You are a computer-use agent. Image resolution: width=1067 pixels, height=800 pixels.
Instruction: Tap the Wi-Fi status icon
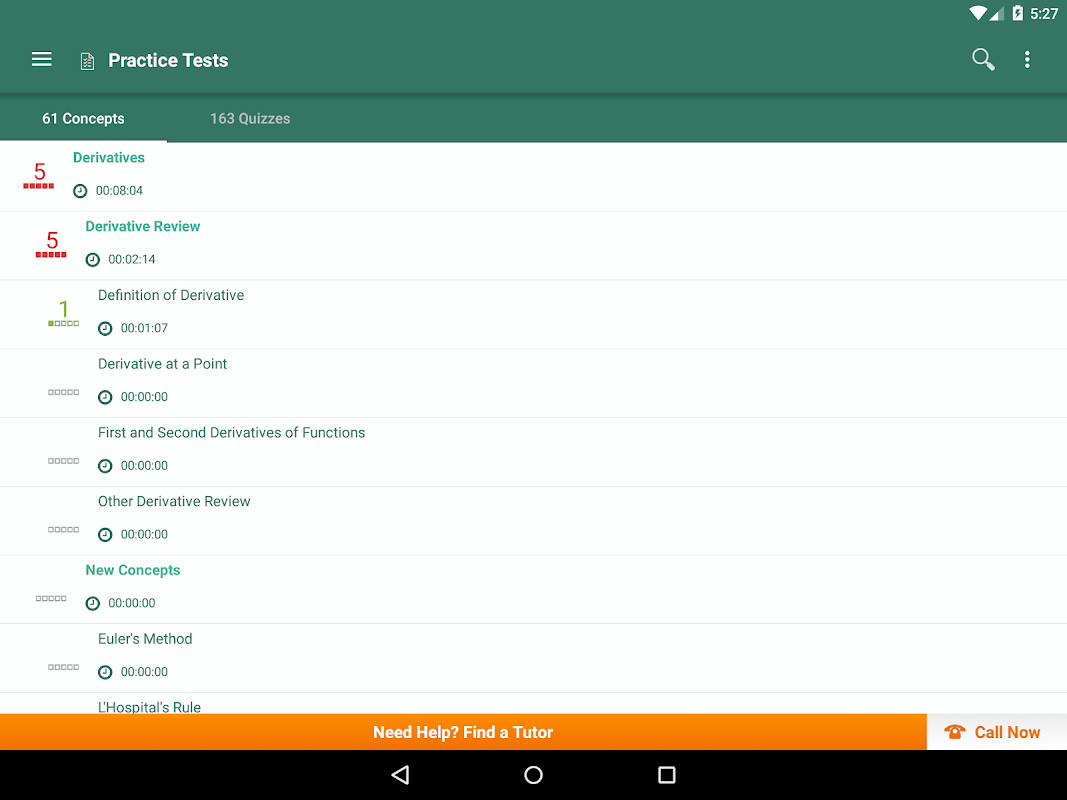978,13
